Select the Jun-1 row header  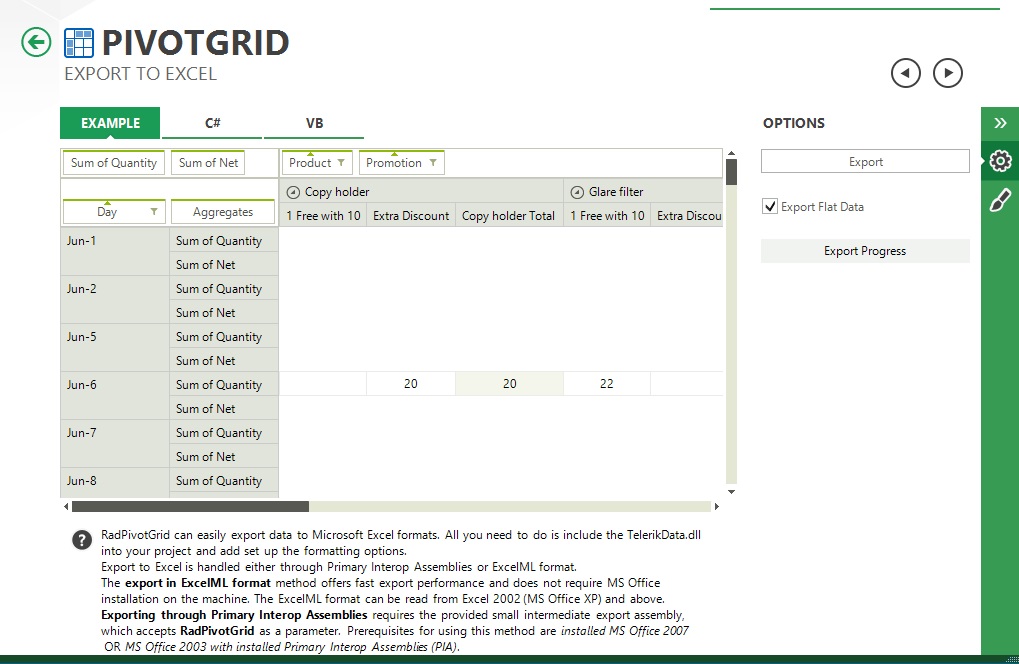coord(115,252)
